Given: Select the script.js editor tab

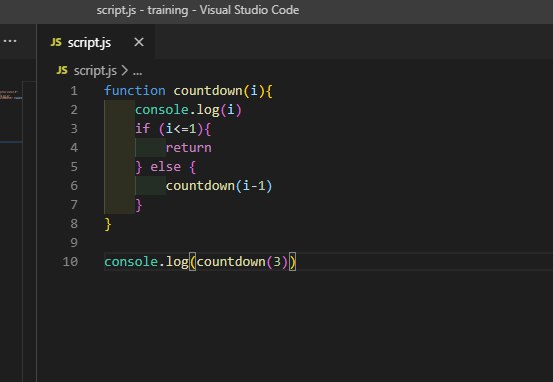Looking at the screenshot, I should (96, 42).
